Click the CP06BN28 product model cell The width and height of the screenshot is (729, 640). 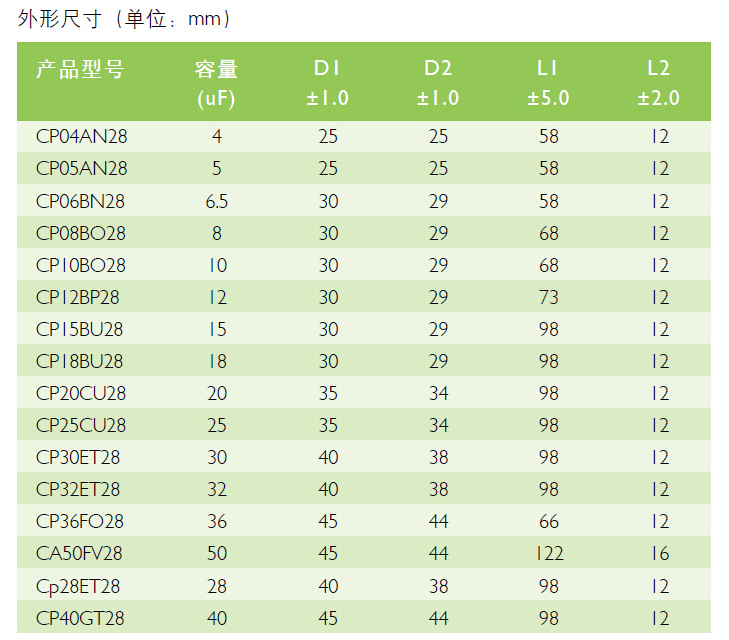coord(82,201)
